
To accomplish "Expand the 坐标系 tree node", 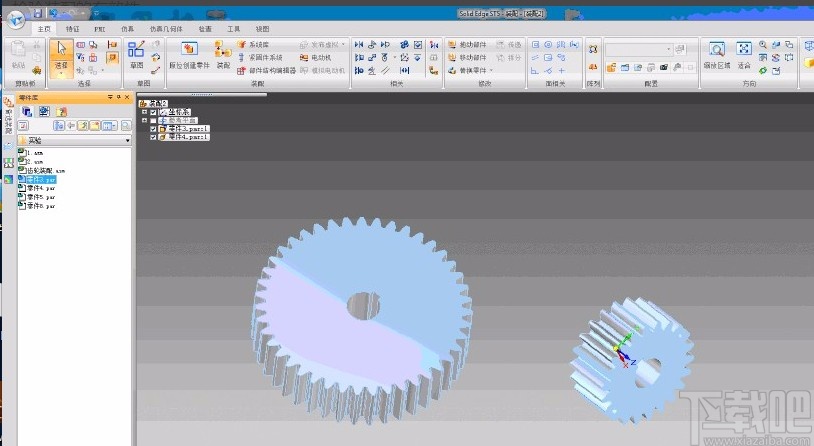I will pyautogui.click(x=145, y=112).
